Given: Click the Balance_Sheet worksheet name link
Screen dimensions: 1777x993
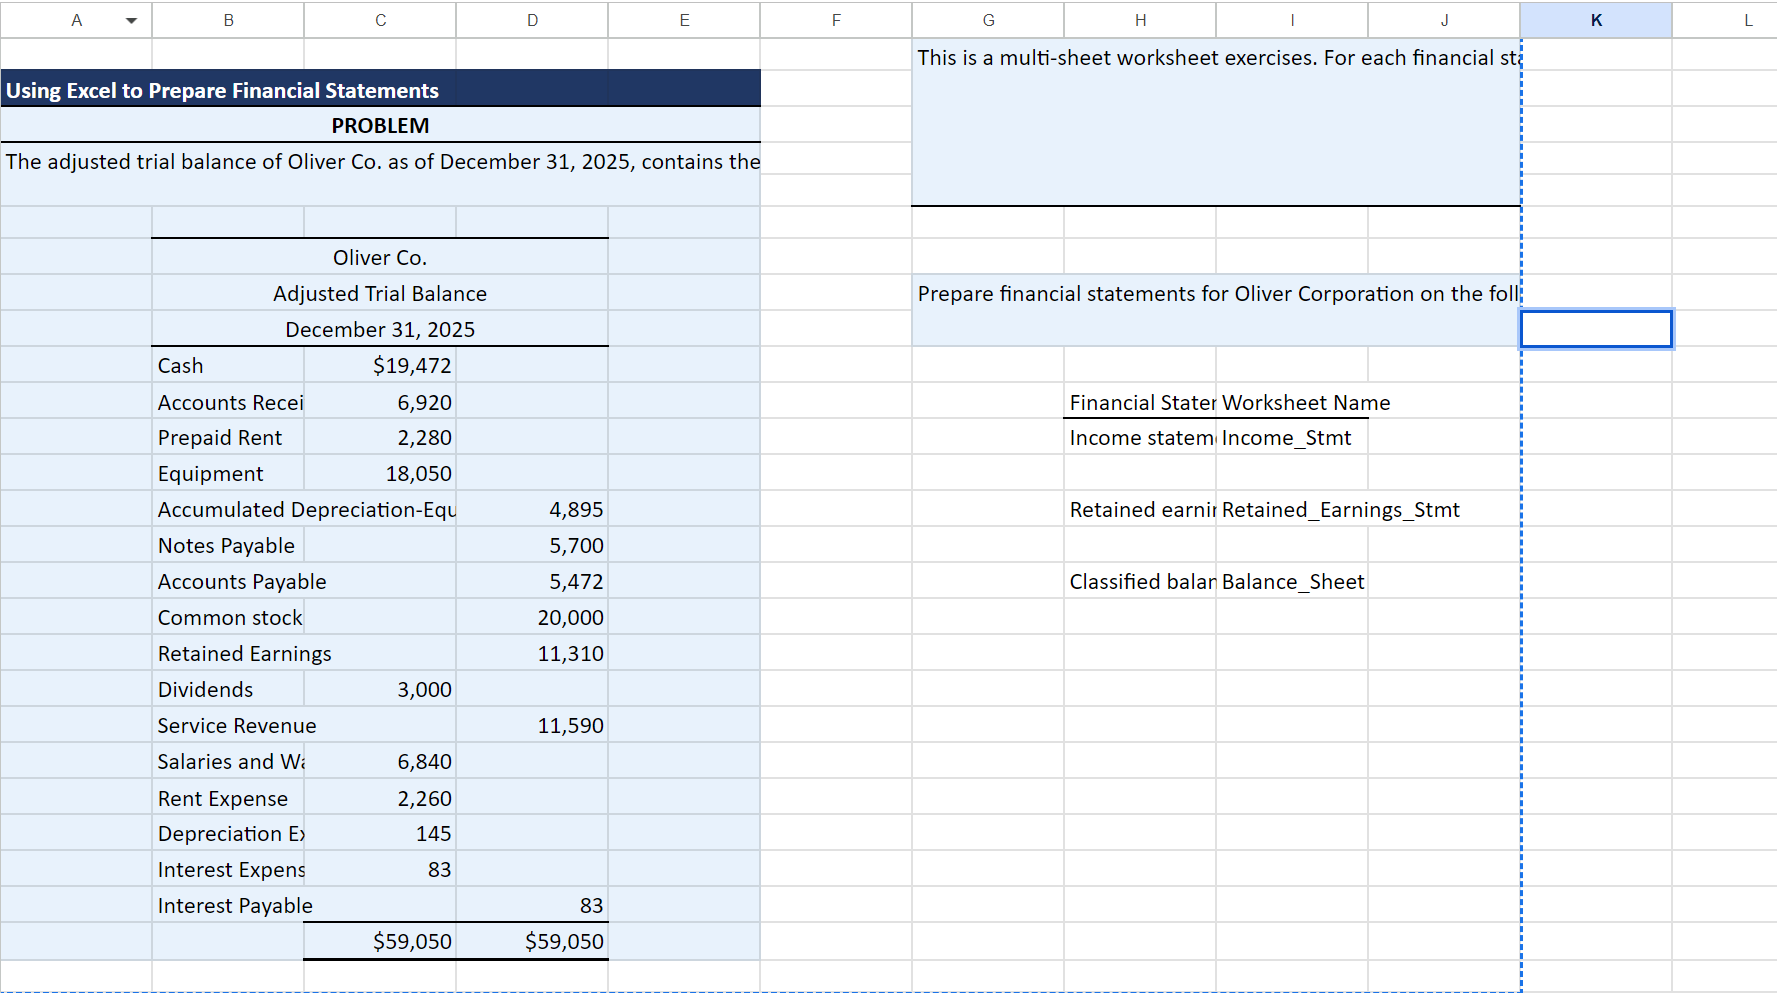Looking at the screenshot, I should (x=1291, y=581).
